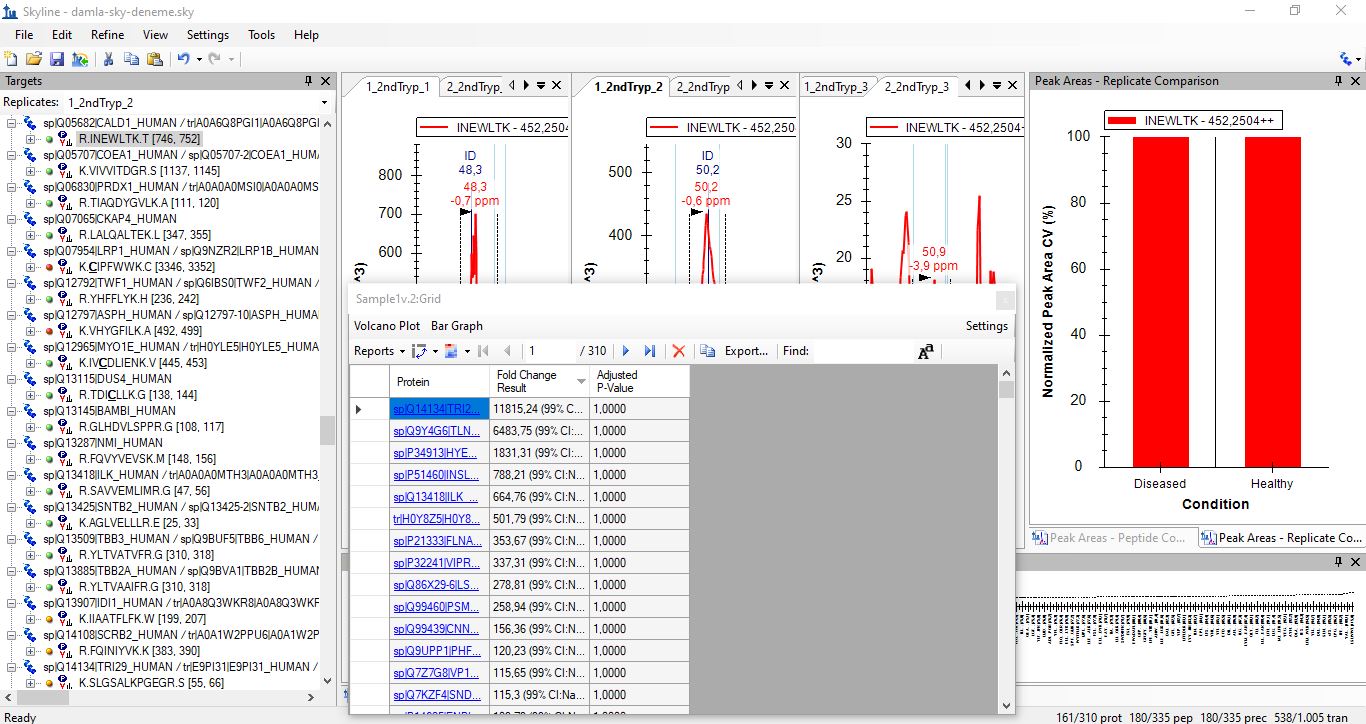Go to the next grid row
This screenshot has width=1366, height=724.
(x=626, y=351)
